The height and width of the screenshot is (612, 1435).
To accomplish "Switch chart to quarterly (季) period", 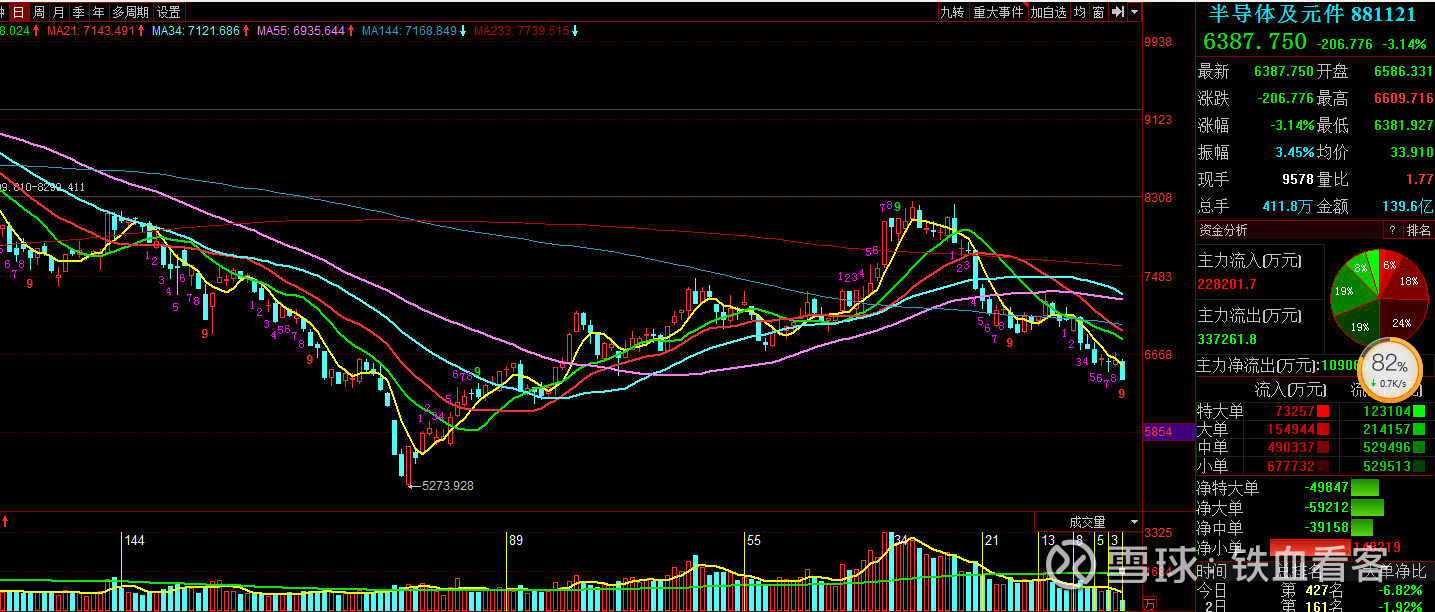I will pos(78,12).
